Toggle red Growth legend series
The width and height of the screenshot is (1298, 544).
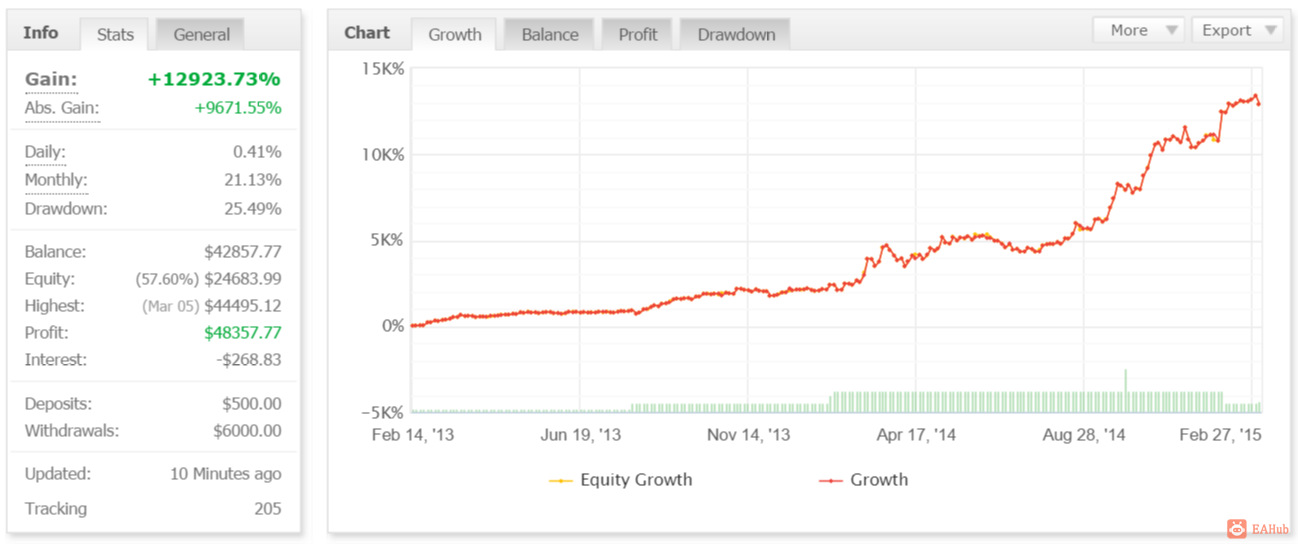tap(863, 480)
